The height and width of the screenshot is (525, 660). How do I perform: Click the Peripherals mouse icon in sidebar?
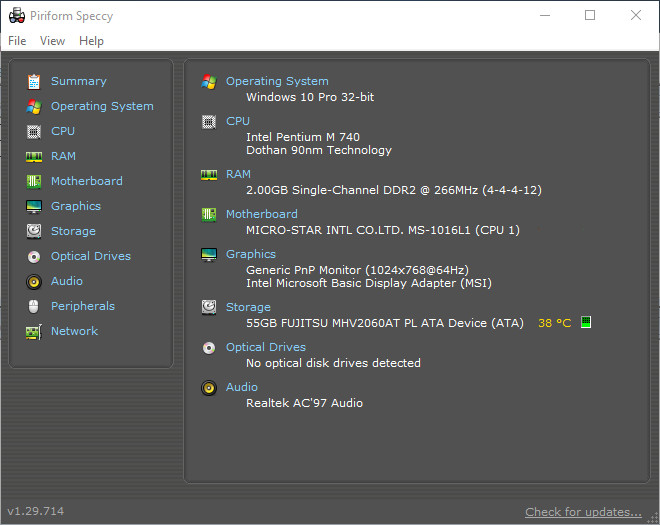pos(34,306)
